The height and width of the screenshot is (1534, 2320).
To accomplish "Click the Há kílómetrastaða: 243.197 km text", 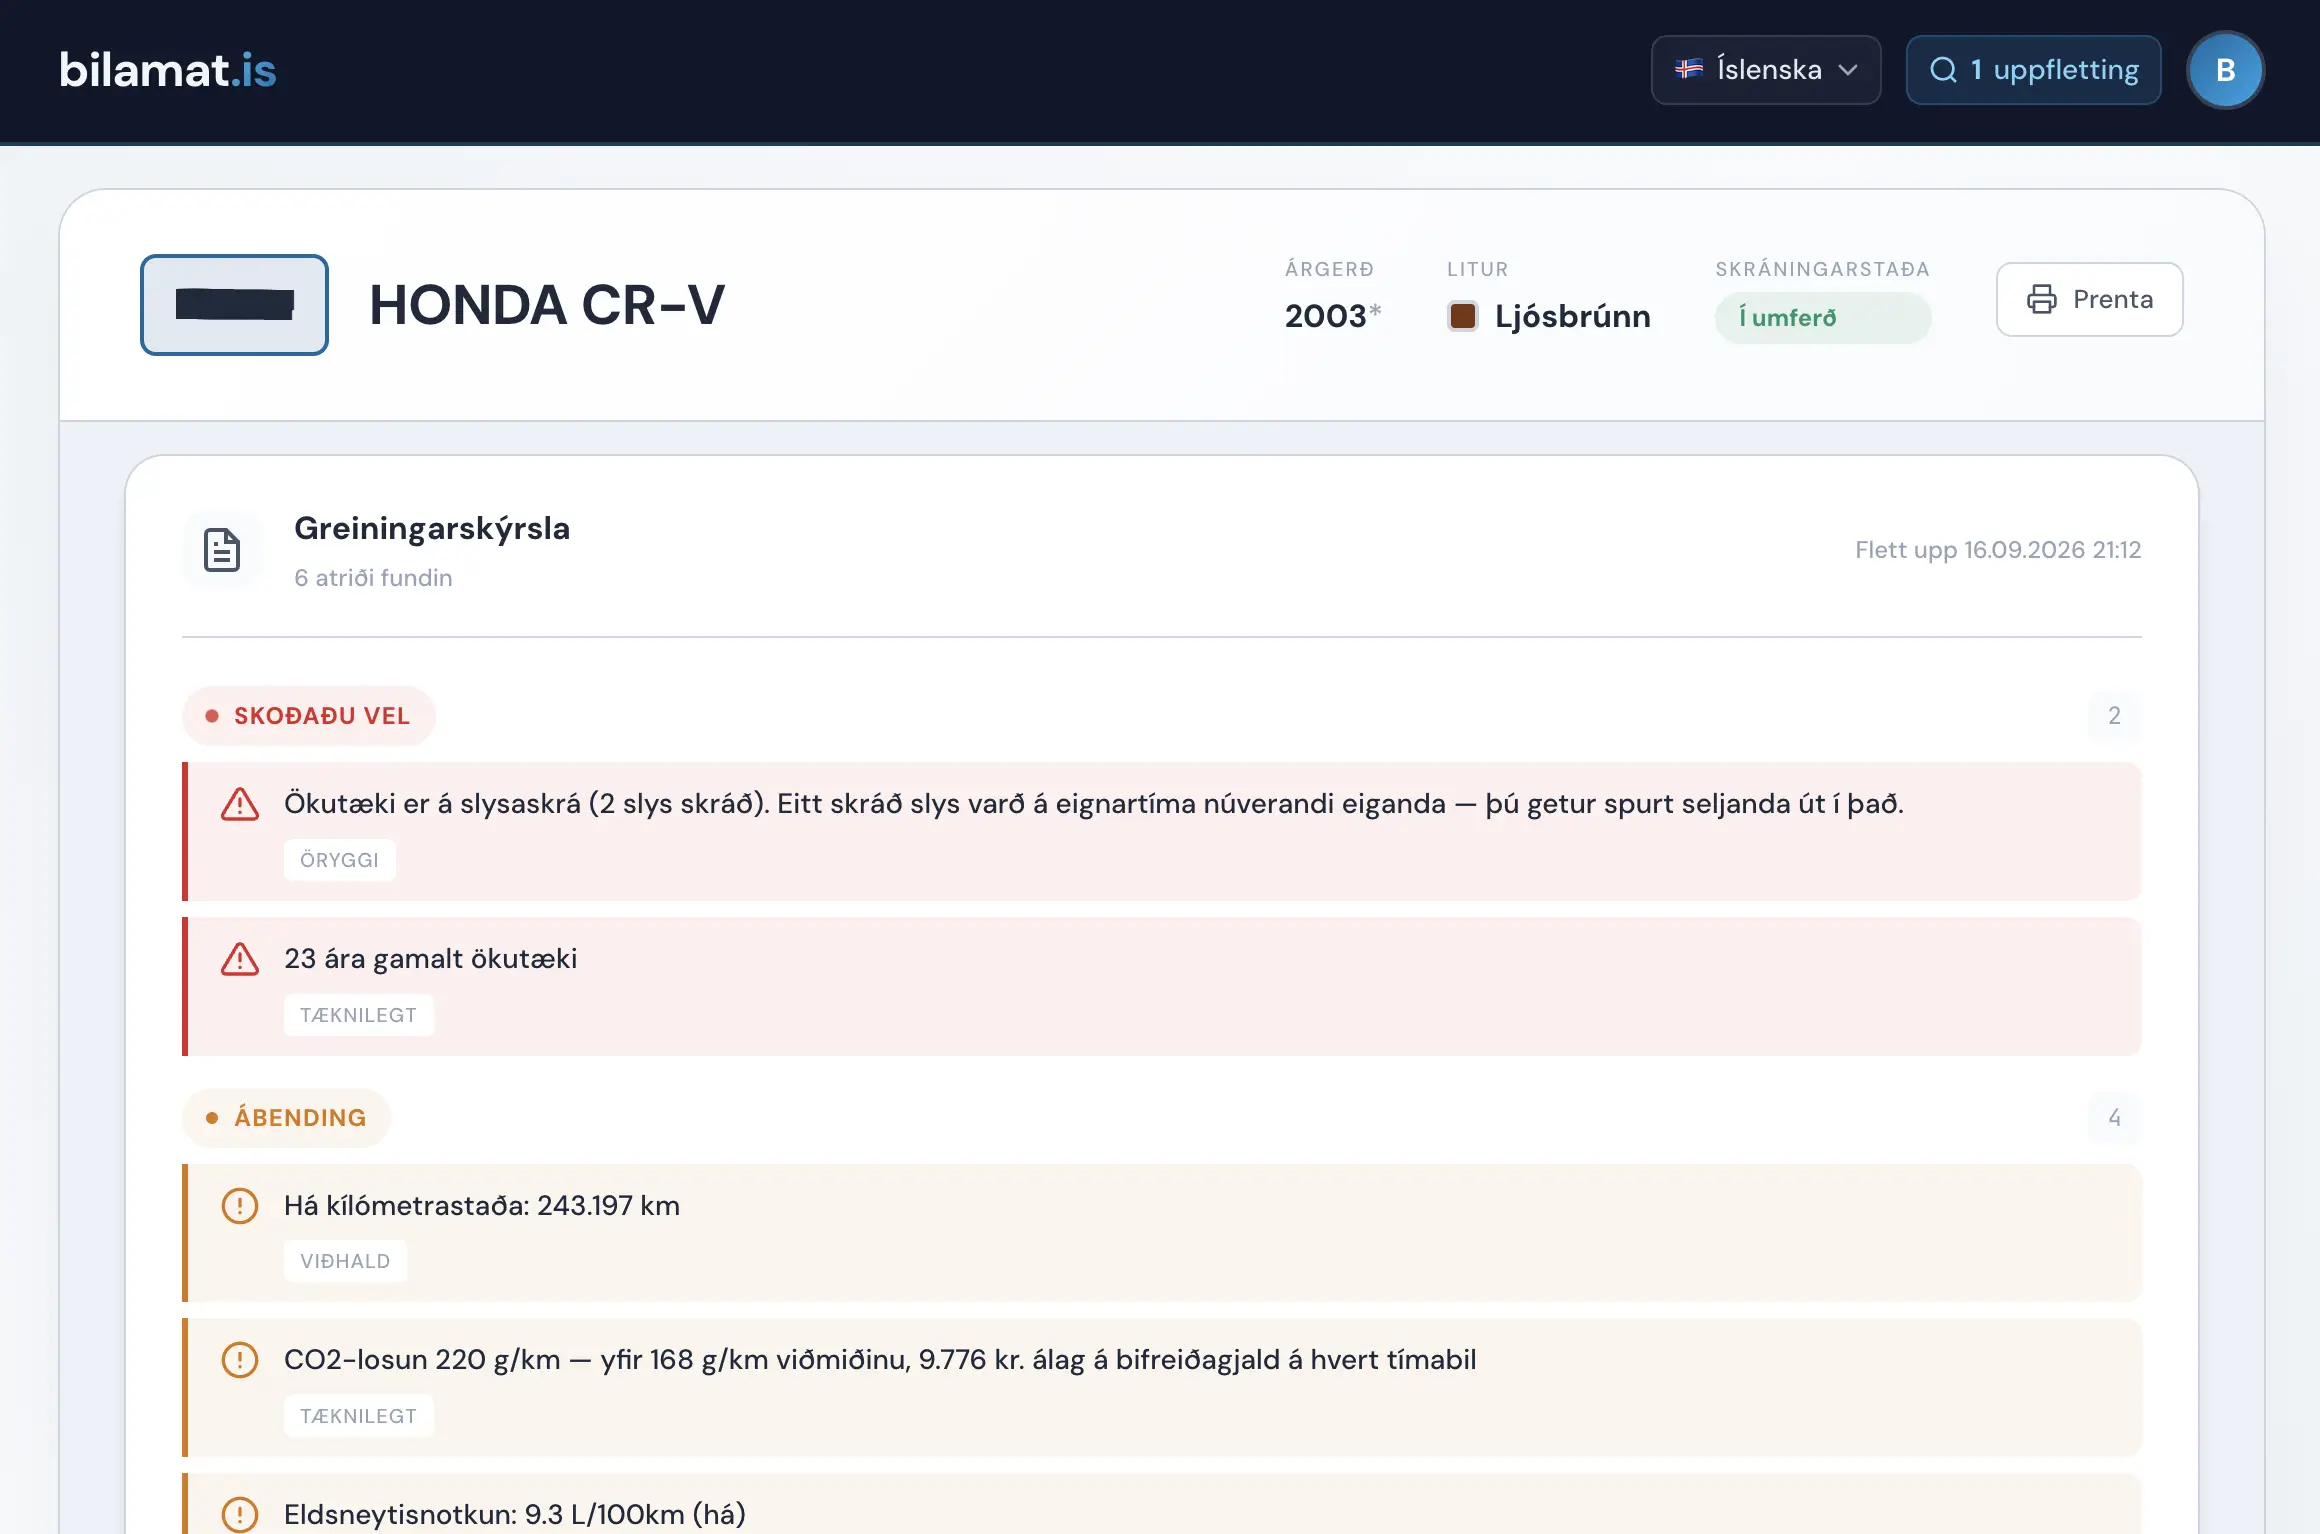I will coord(482,1206).
